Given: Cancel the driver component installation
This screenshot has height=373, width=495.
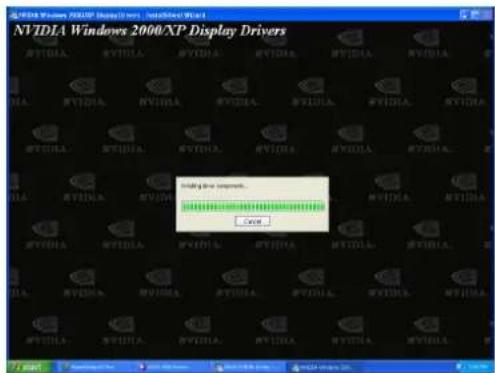Looking at the screenshot, I should (x=252, y=221).
